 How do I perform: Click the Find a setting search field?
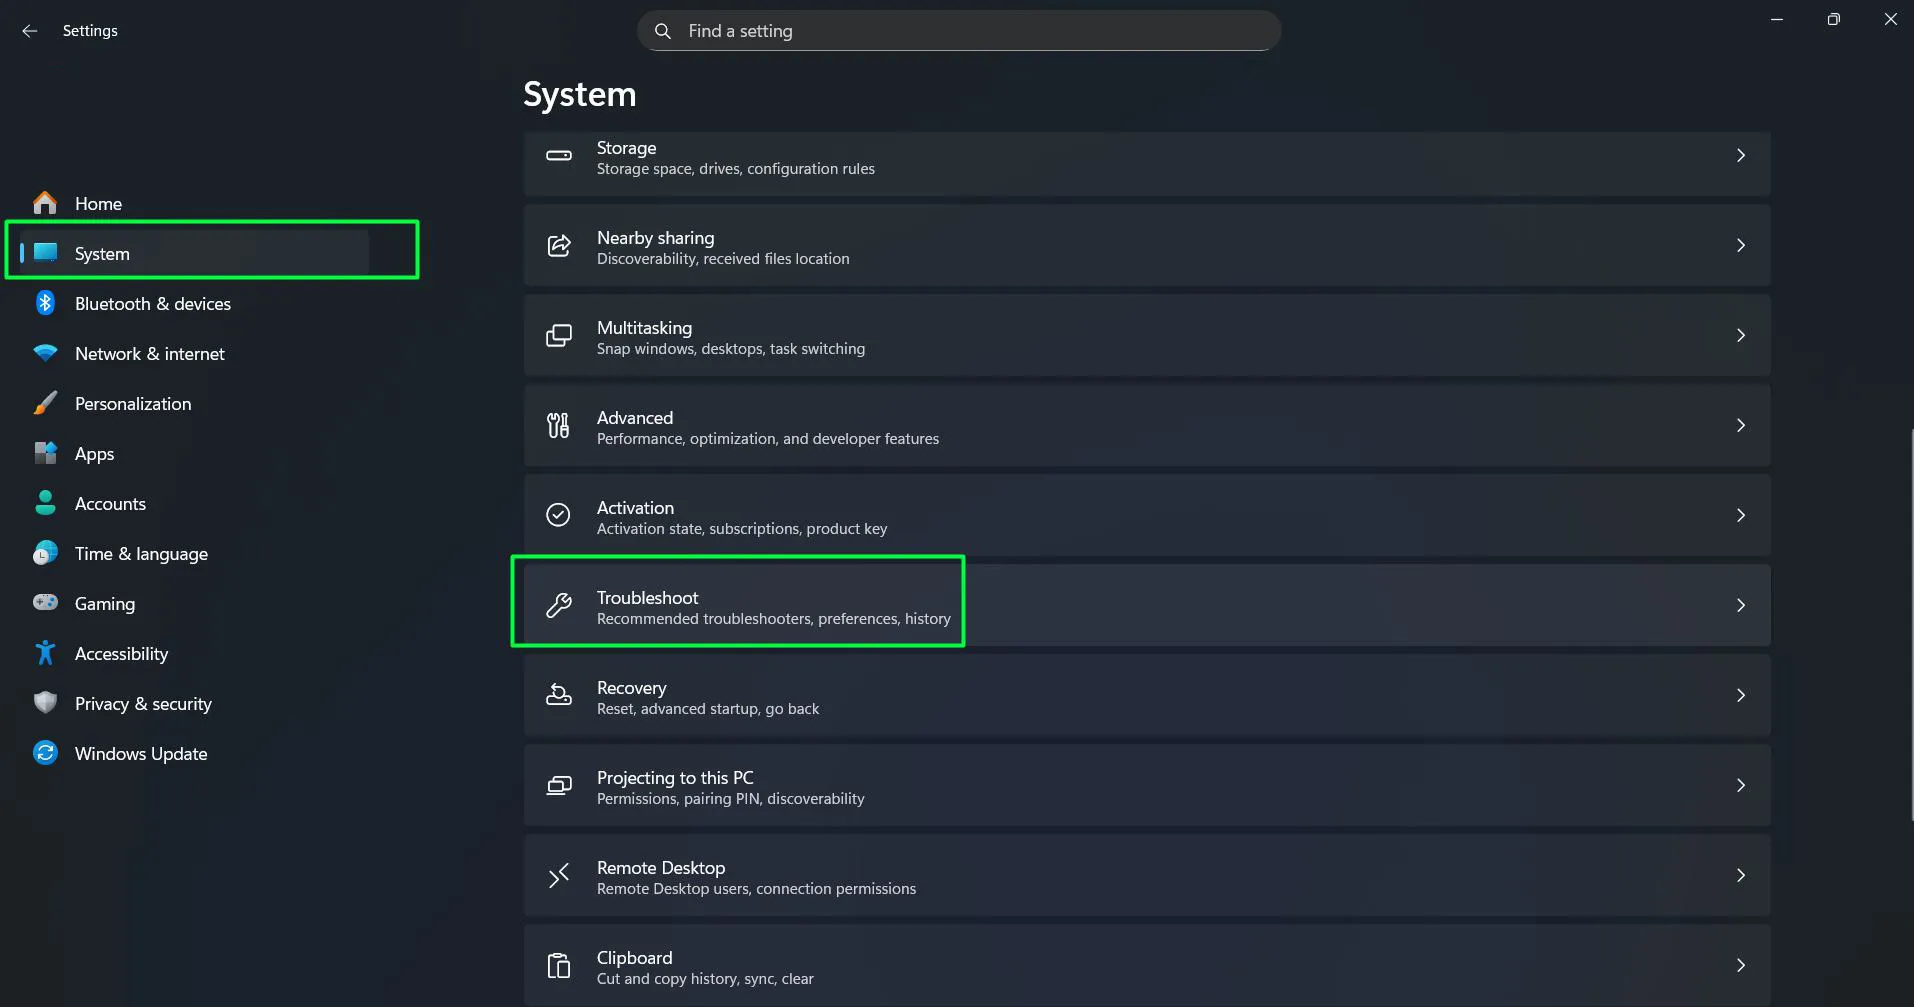tap(957, 30)
